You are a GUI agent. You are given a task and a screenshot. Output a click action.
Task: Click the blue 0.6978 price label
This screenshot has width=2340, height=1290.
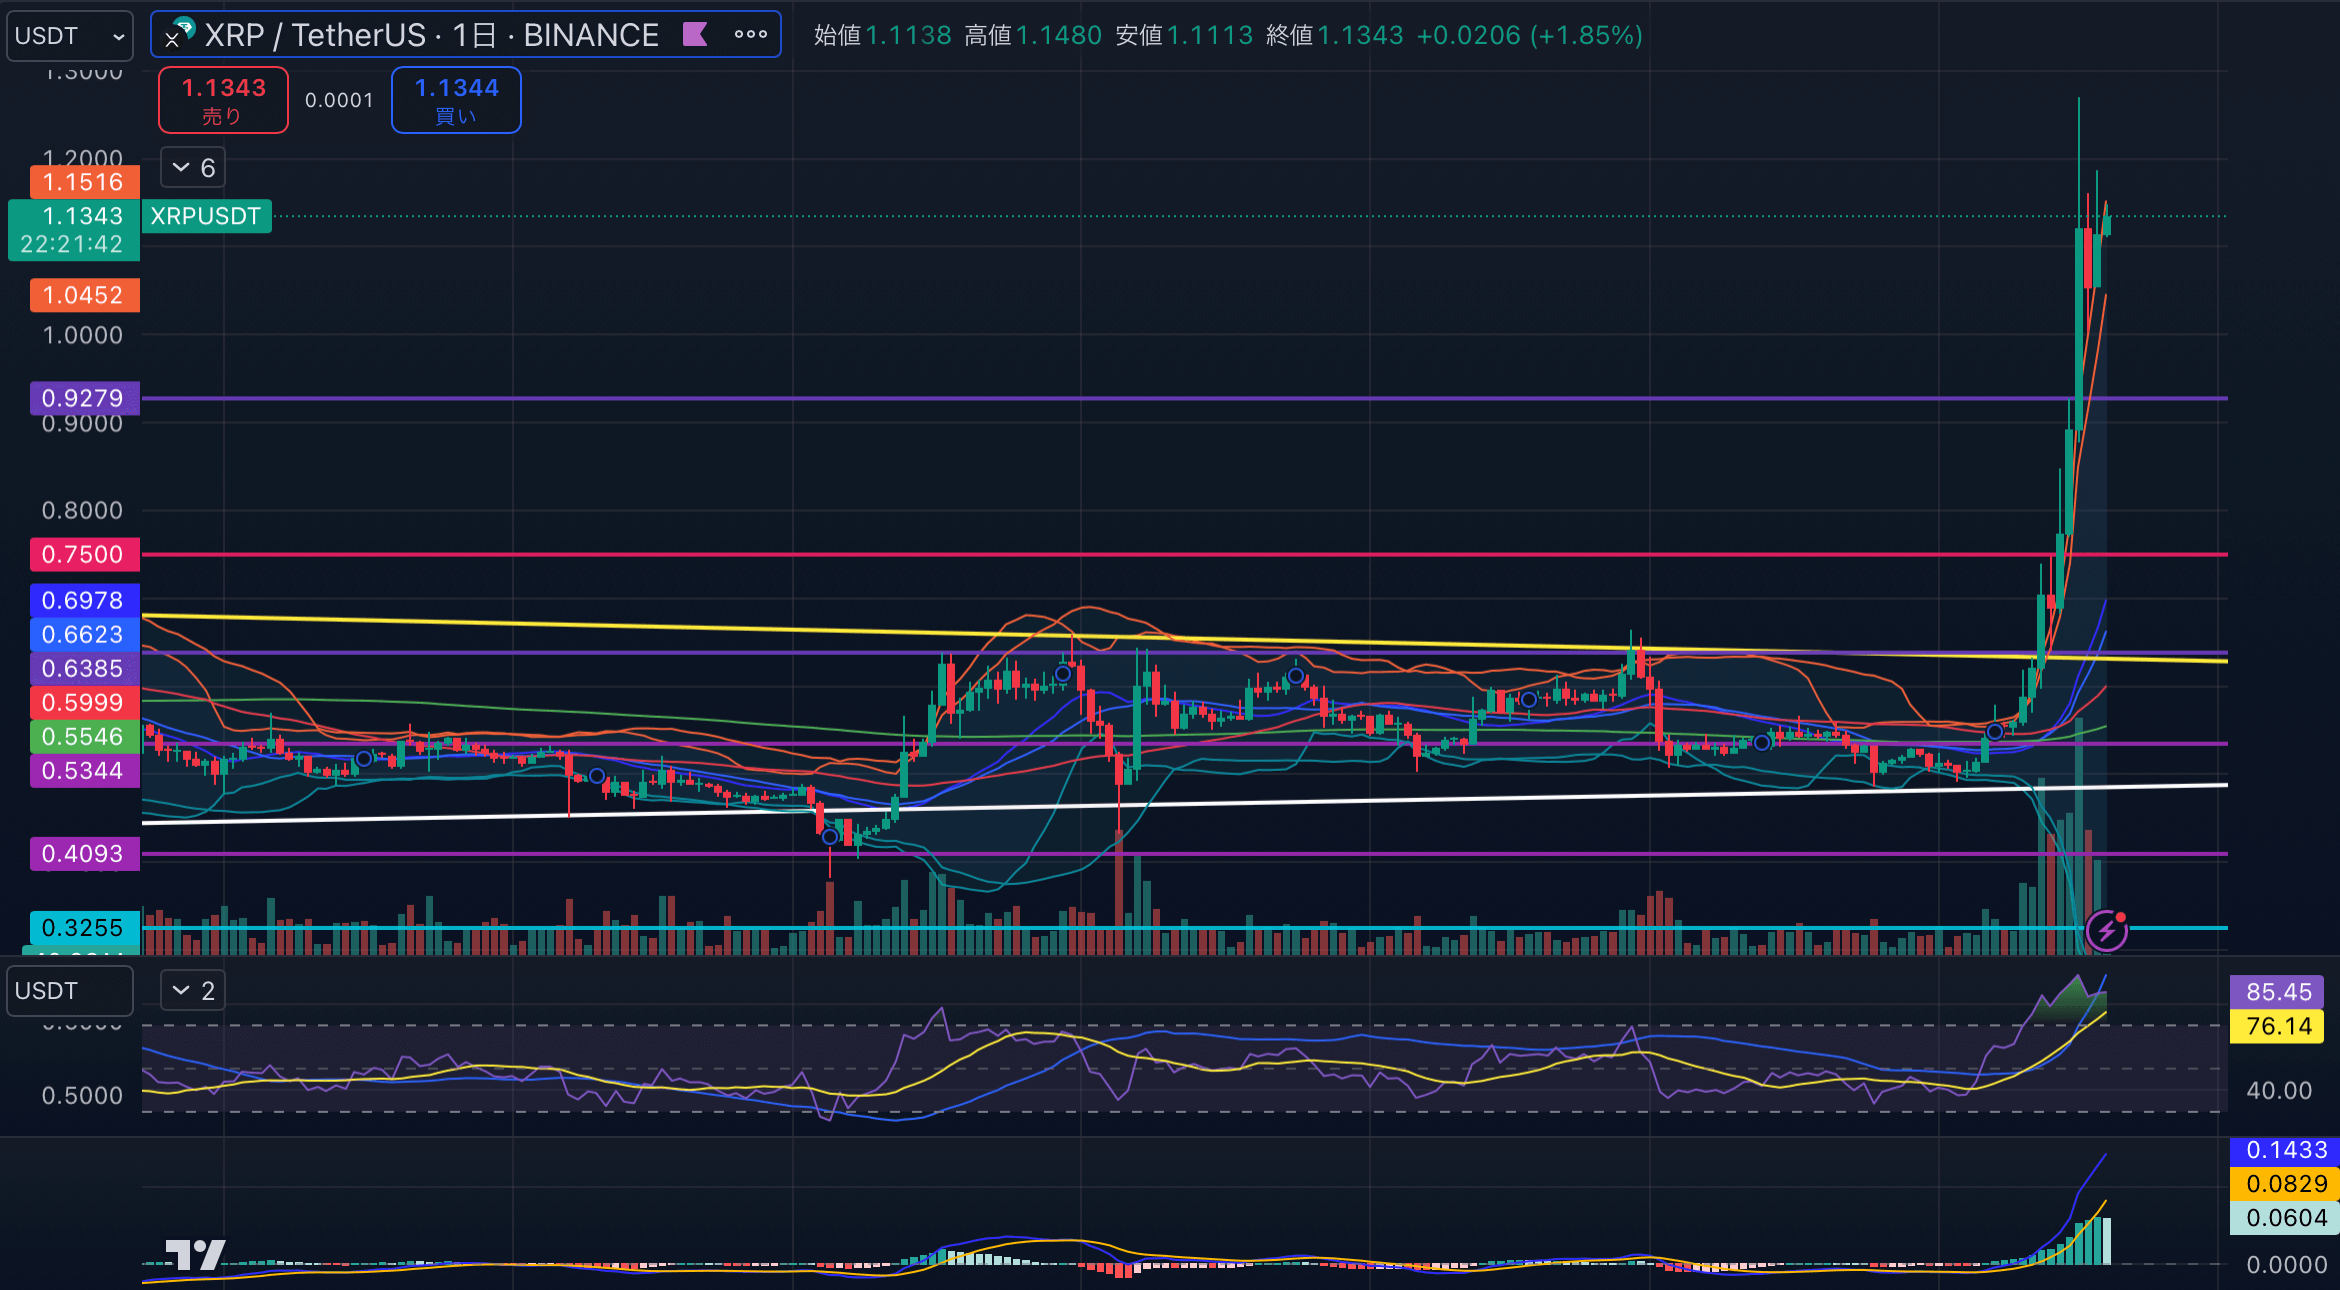coord(84,600)
